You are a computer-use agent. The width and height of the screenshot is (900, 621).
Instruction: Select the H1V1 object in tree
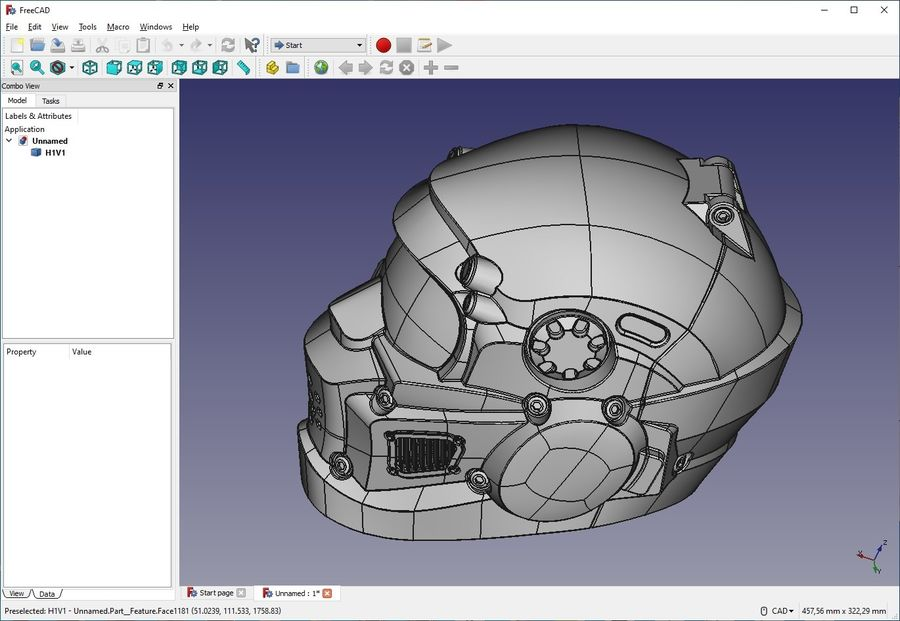[x=55, y=153]
